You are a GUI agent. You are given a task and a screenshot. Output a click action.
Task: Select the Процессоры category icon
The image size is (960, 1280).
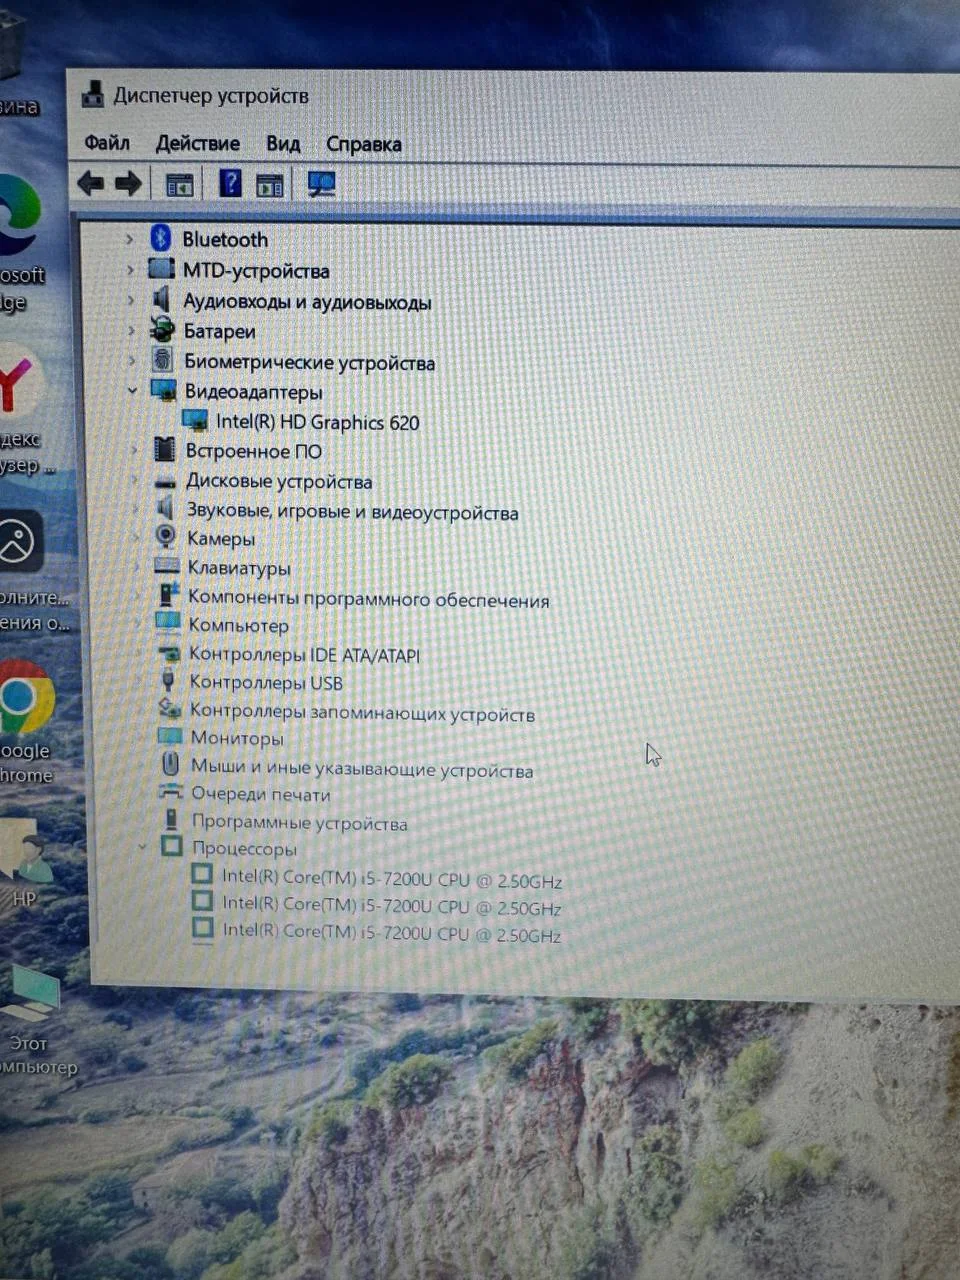point(172,846)
